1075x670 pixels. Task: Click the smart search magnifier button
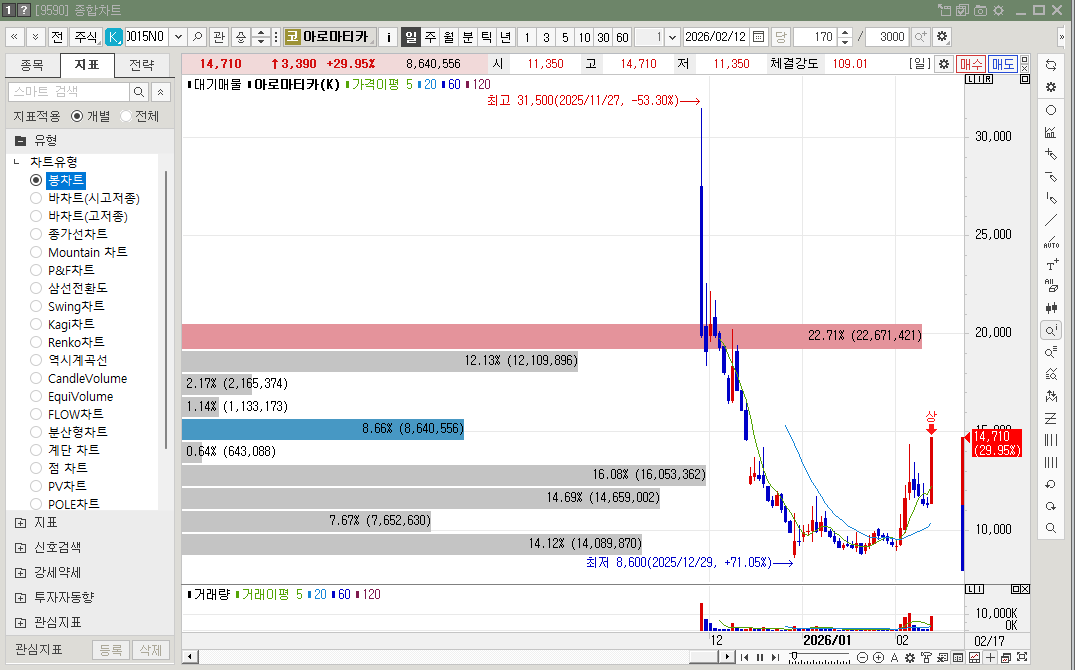tap(138, 92)
